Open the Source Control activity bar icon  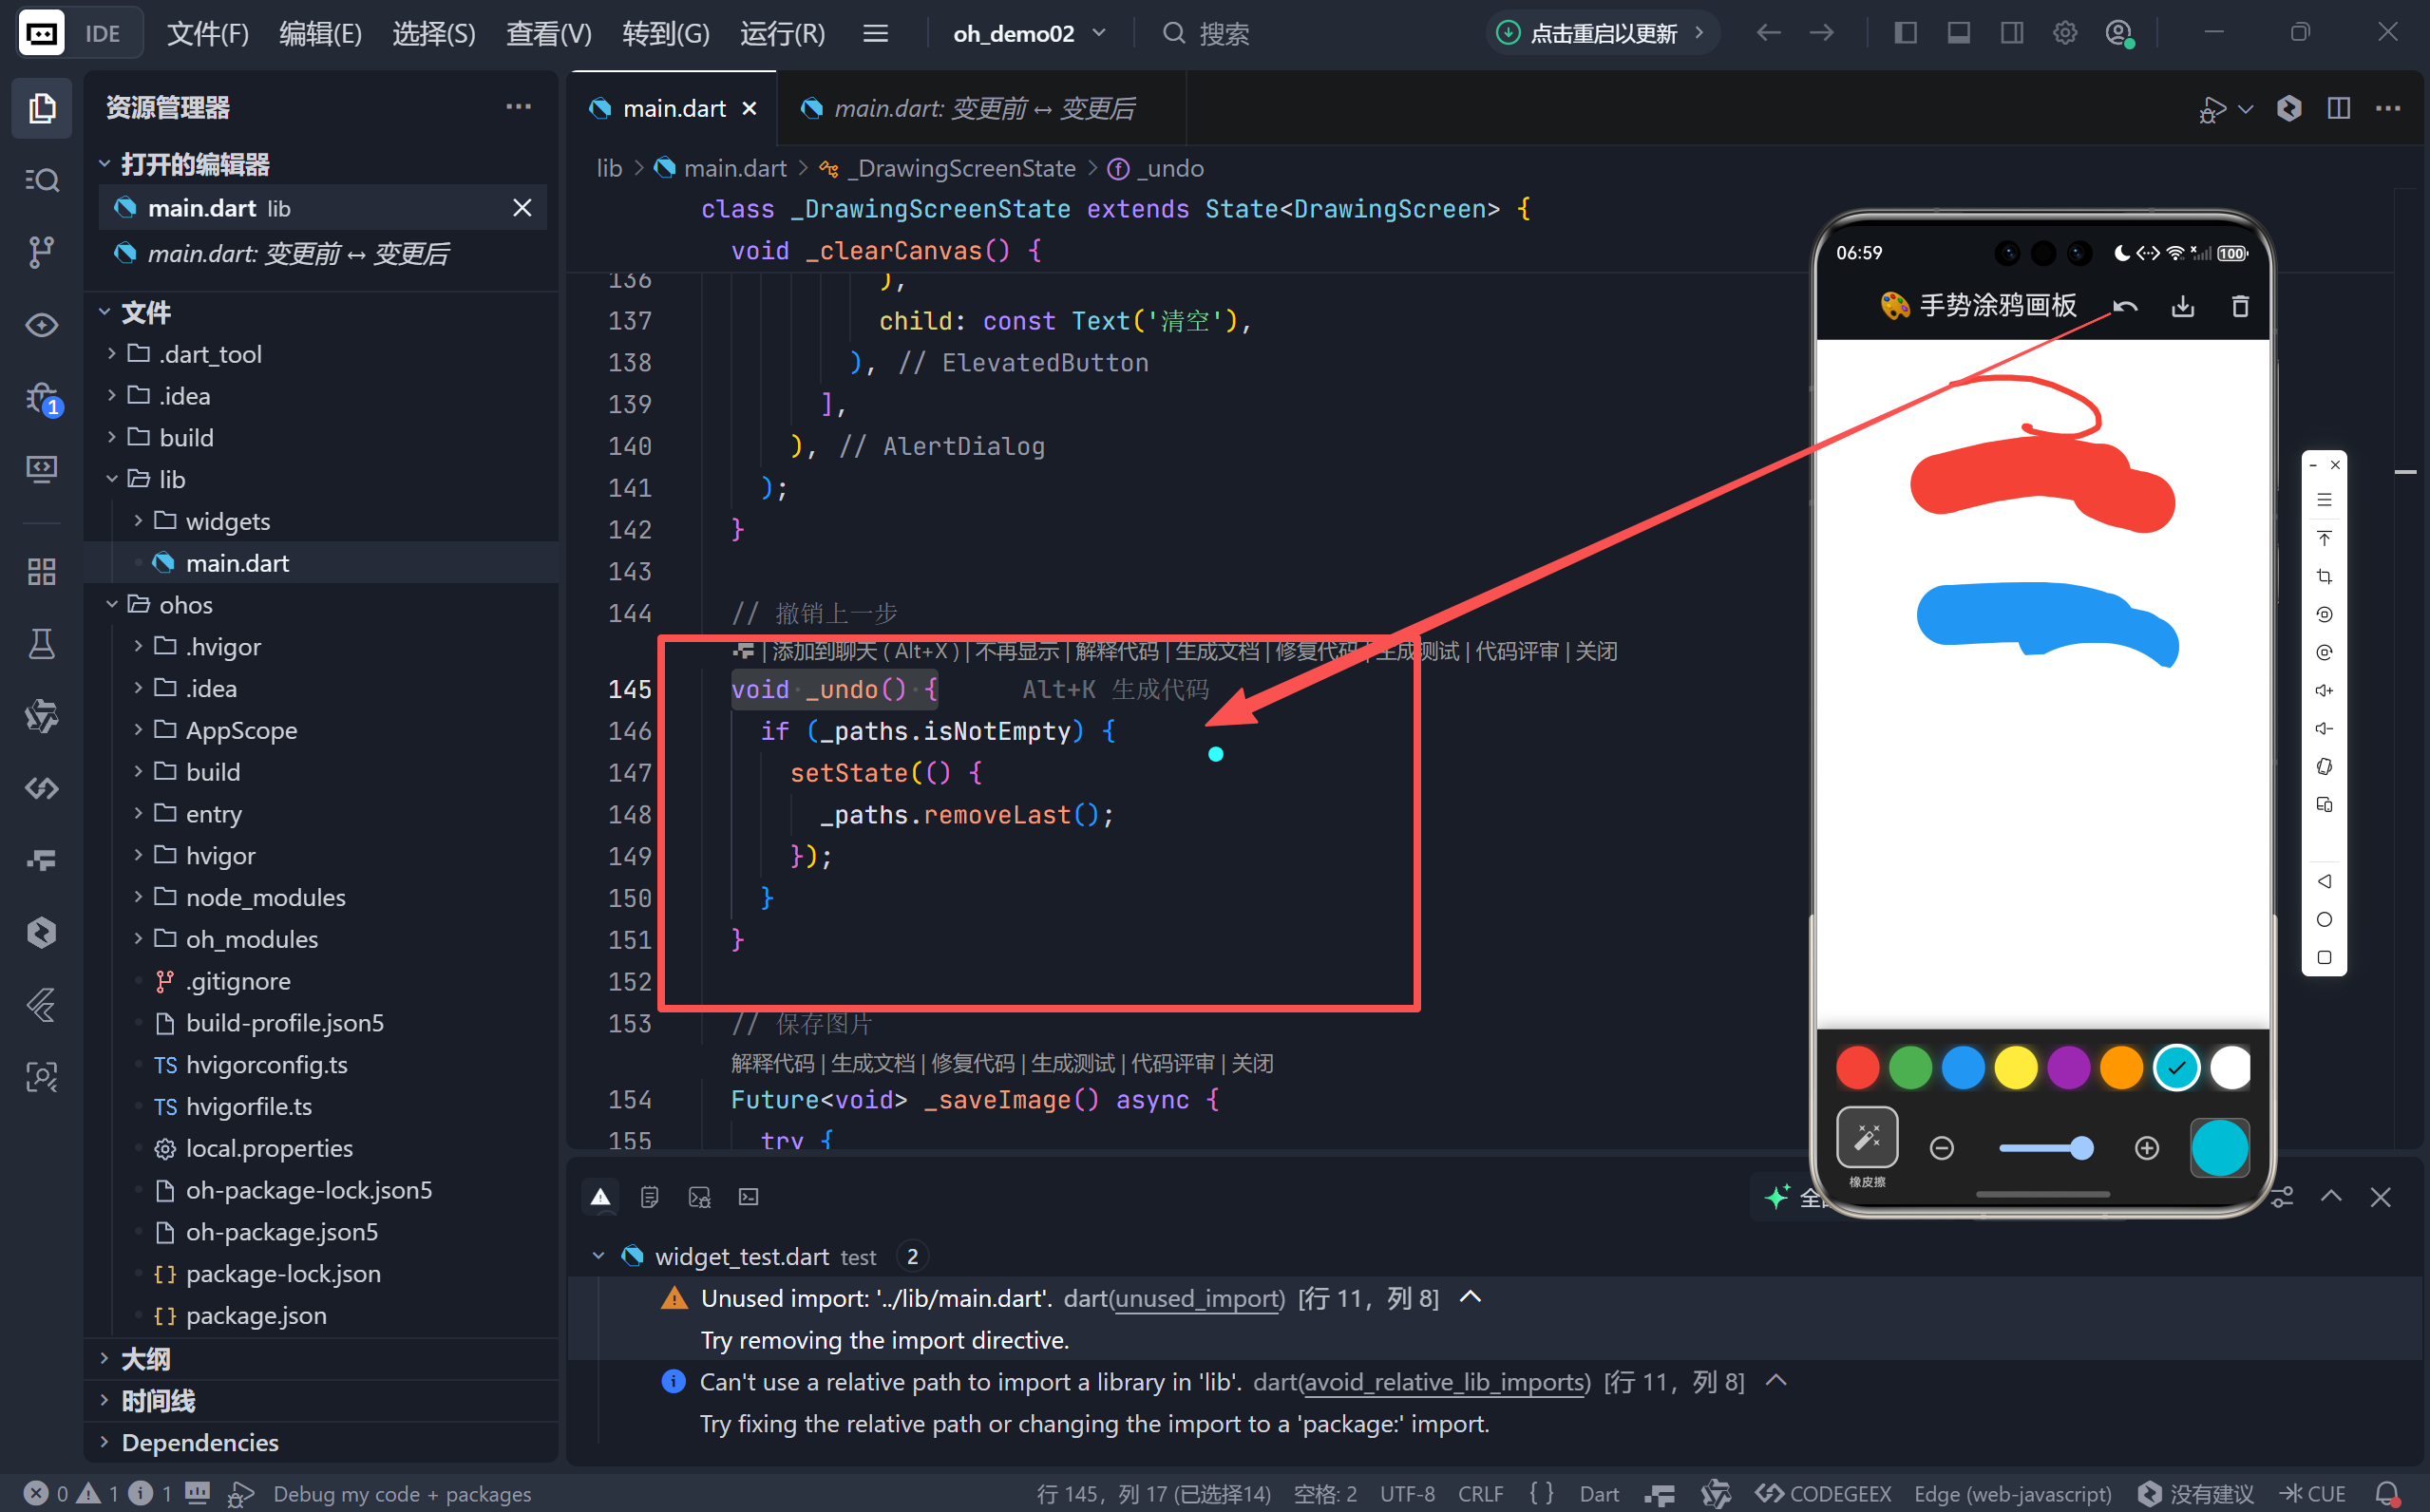click(x=41, y=251)
